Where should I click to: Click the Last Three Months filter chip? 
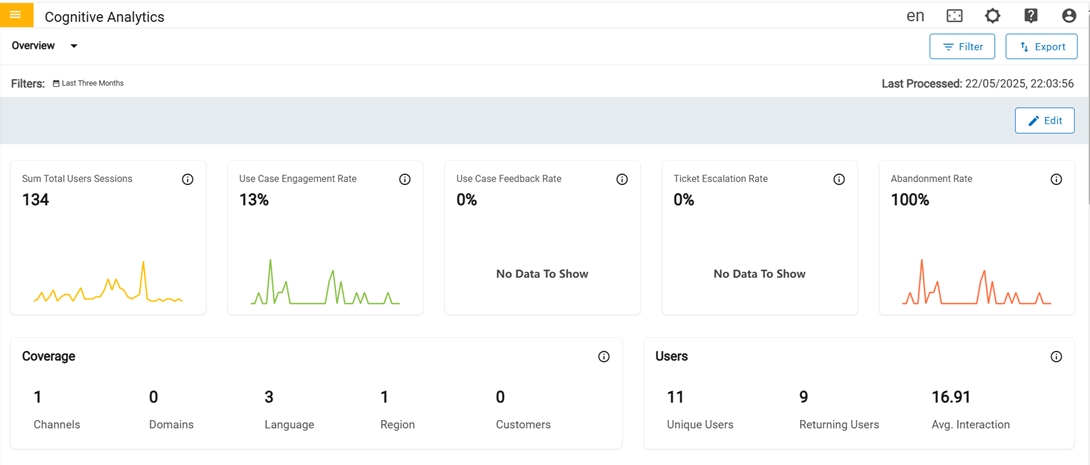point(89,84)
